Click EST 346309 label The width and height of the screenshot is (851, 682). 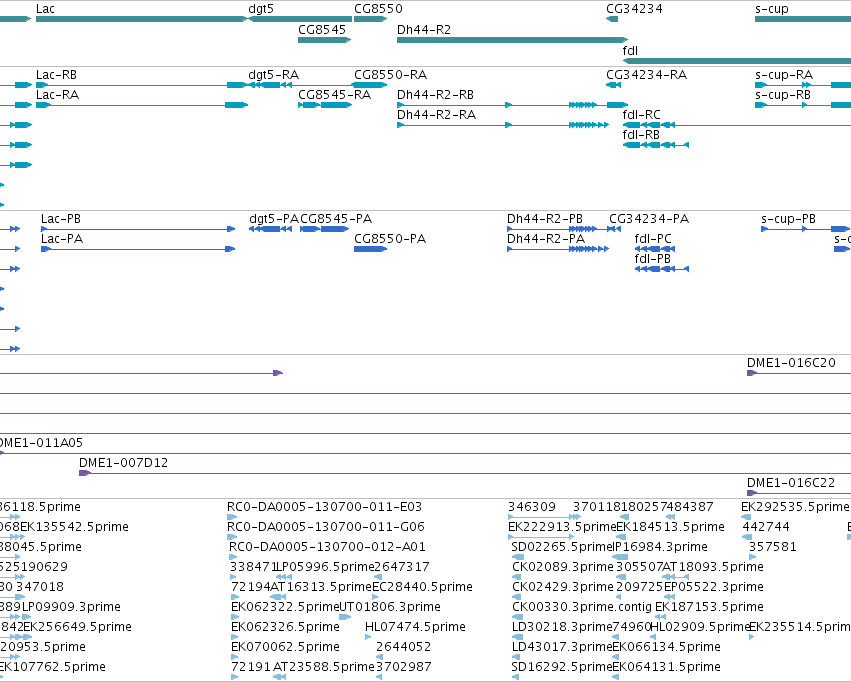[531, 507]
